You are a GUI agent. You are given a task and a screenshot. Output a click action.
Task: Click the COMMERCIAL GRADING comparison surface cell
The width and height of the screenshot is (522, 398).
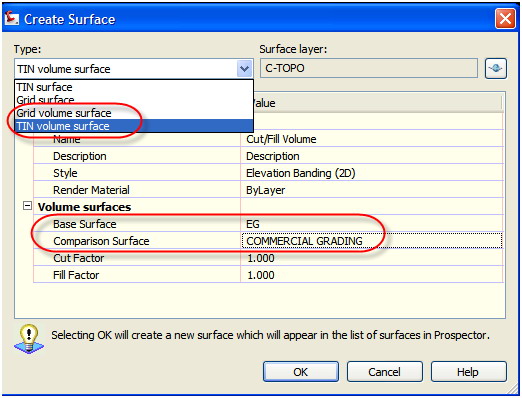[372, 241]
